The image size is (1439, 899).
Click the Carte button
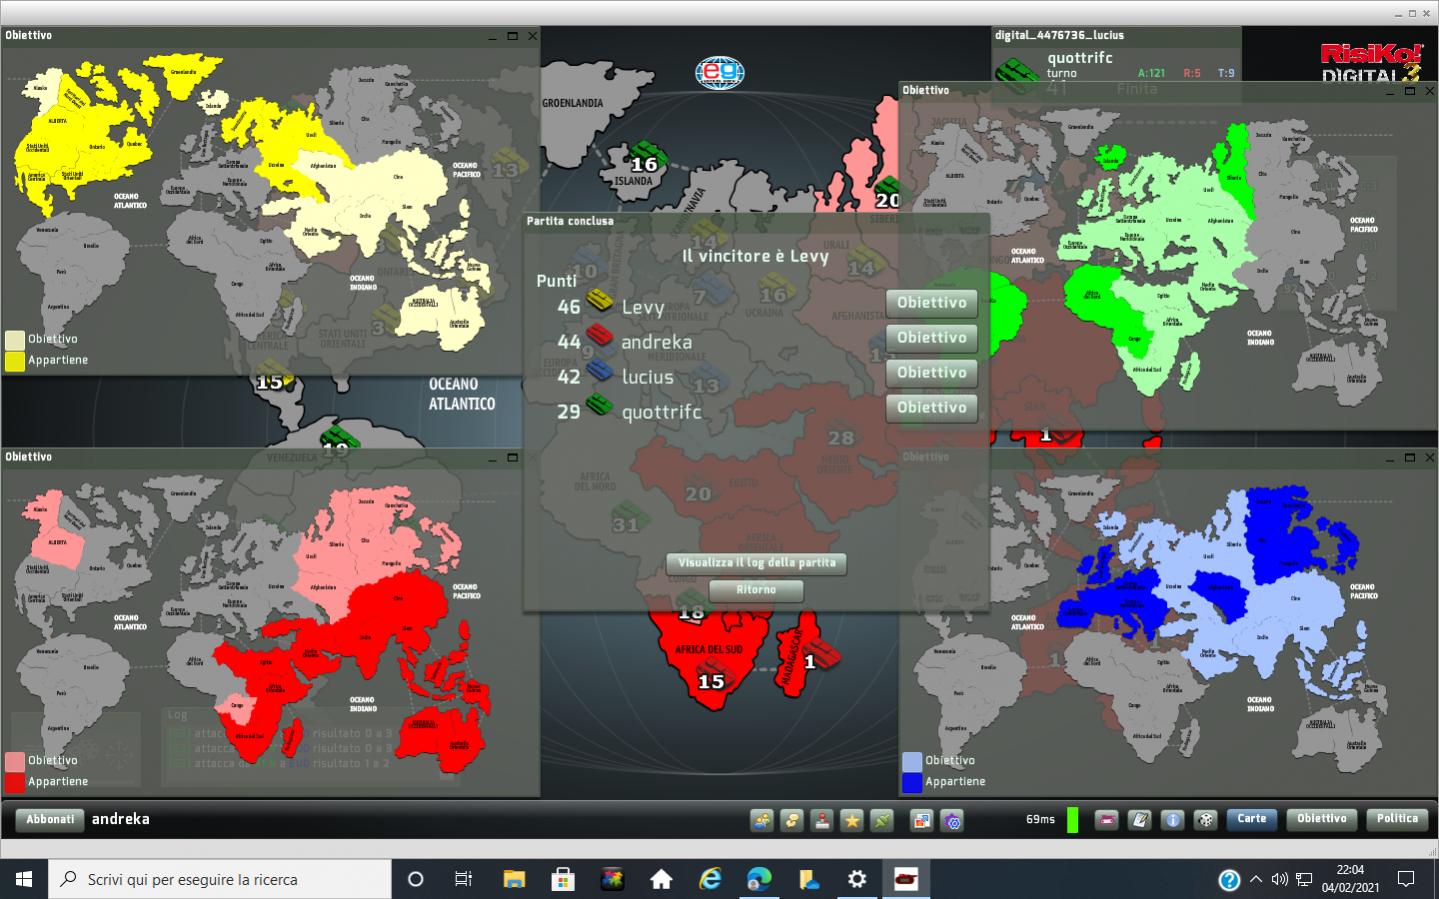(1252, 819)
